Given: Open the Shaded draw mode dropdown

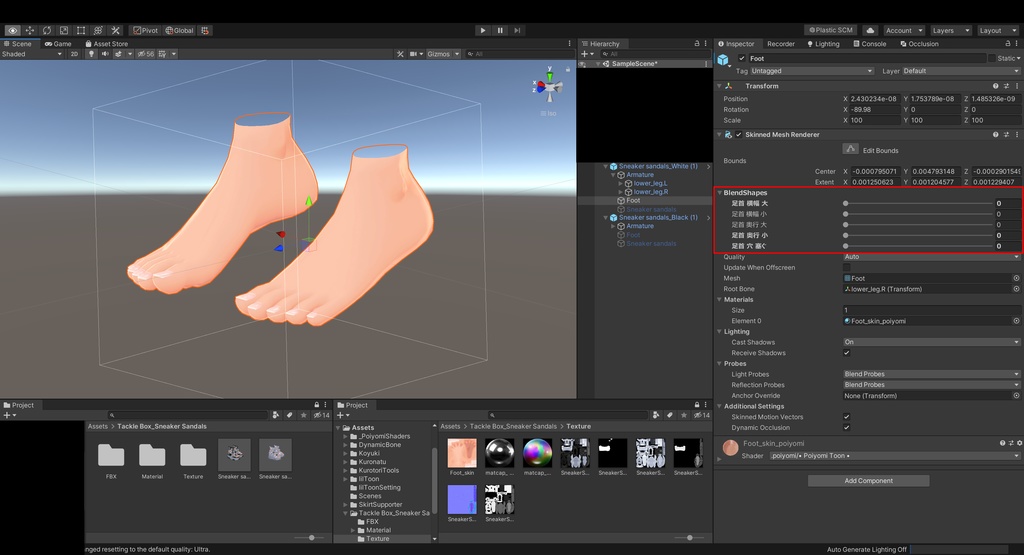Looking at the screenshot, I should (x=31, y=54).
